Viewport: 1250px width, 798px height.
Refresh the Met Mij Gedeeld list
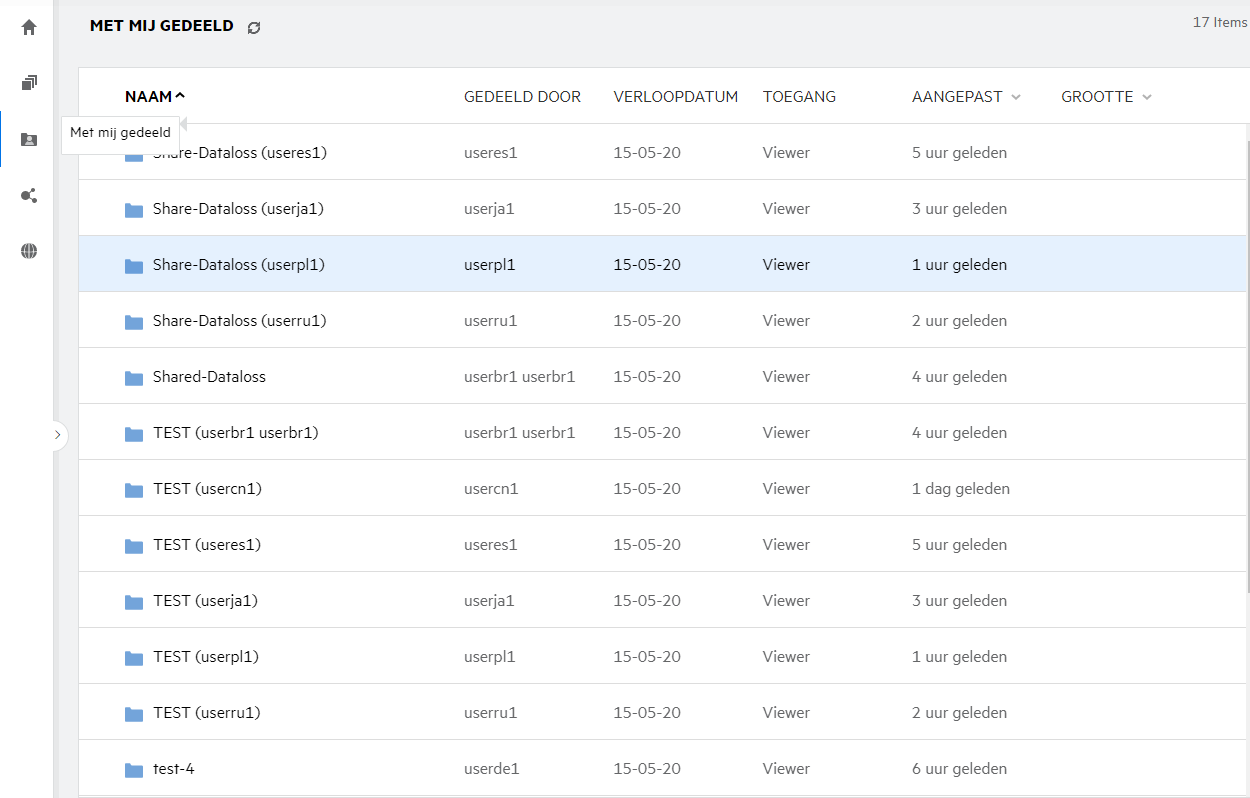pyautogui.click(x=254, y=28)
